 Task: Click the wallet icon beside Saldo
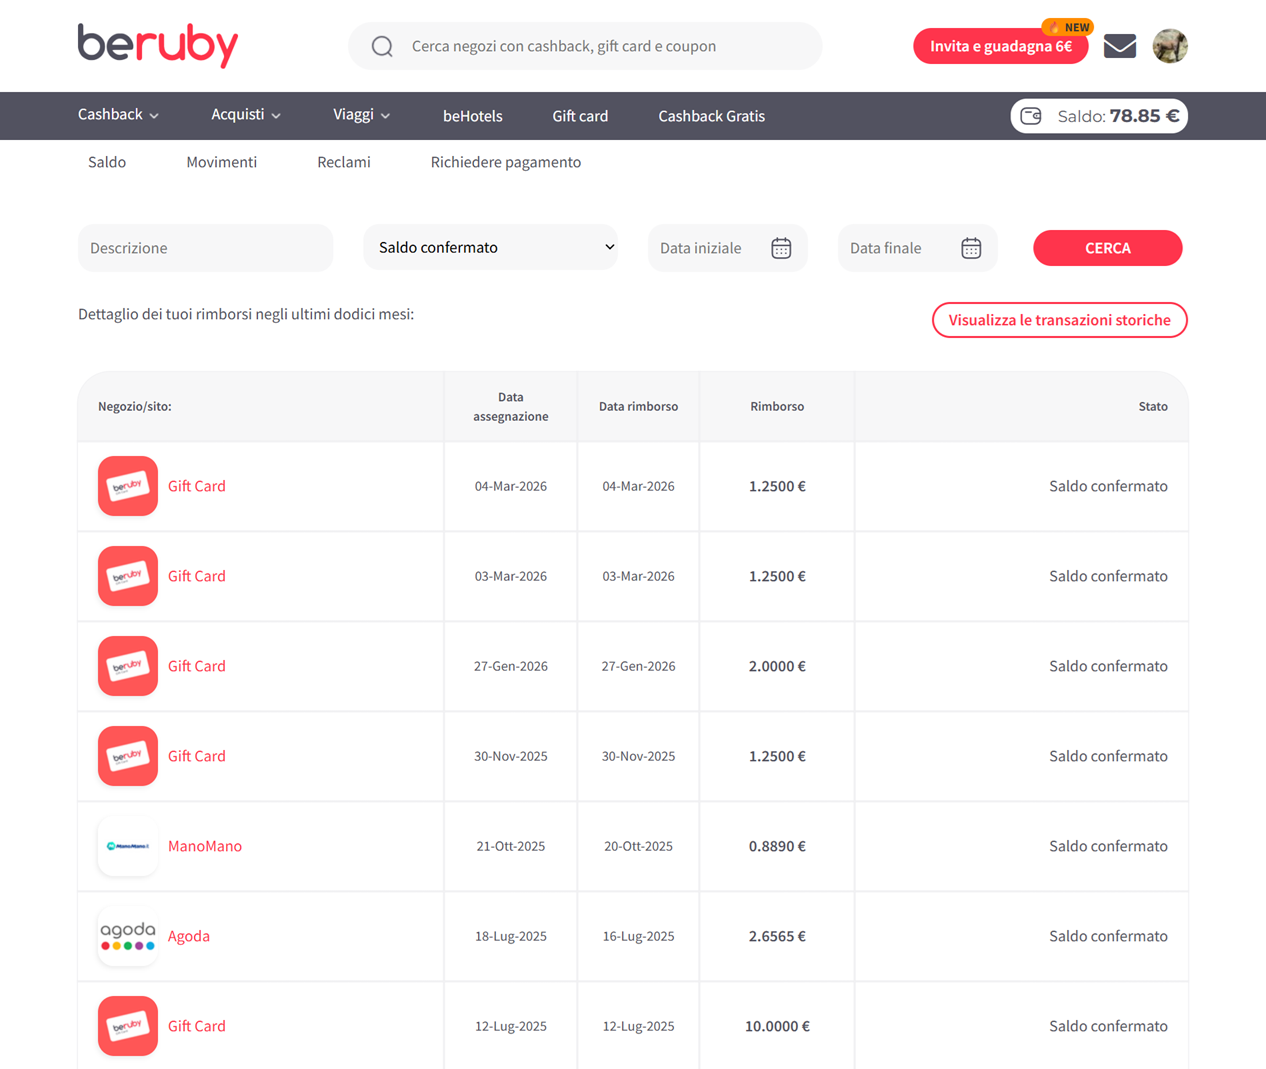pos(1031,116)
